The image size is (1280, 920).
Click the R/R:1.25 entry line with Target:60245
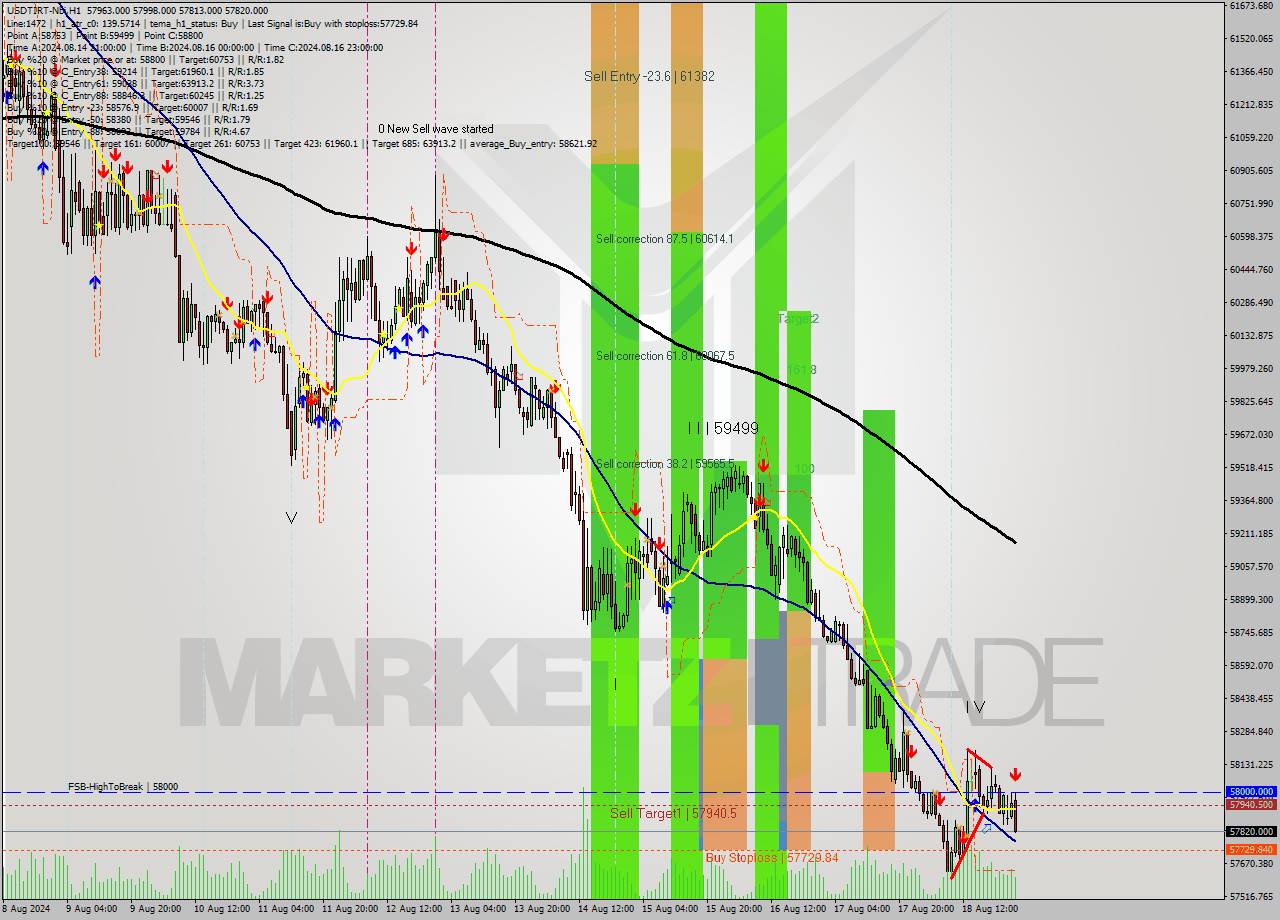(x=135, y=95)
